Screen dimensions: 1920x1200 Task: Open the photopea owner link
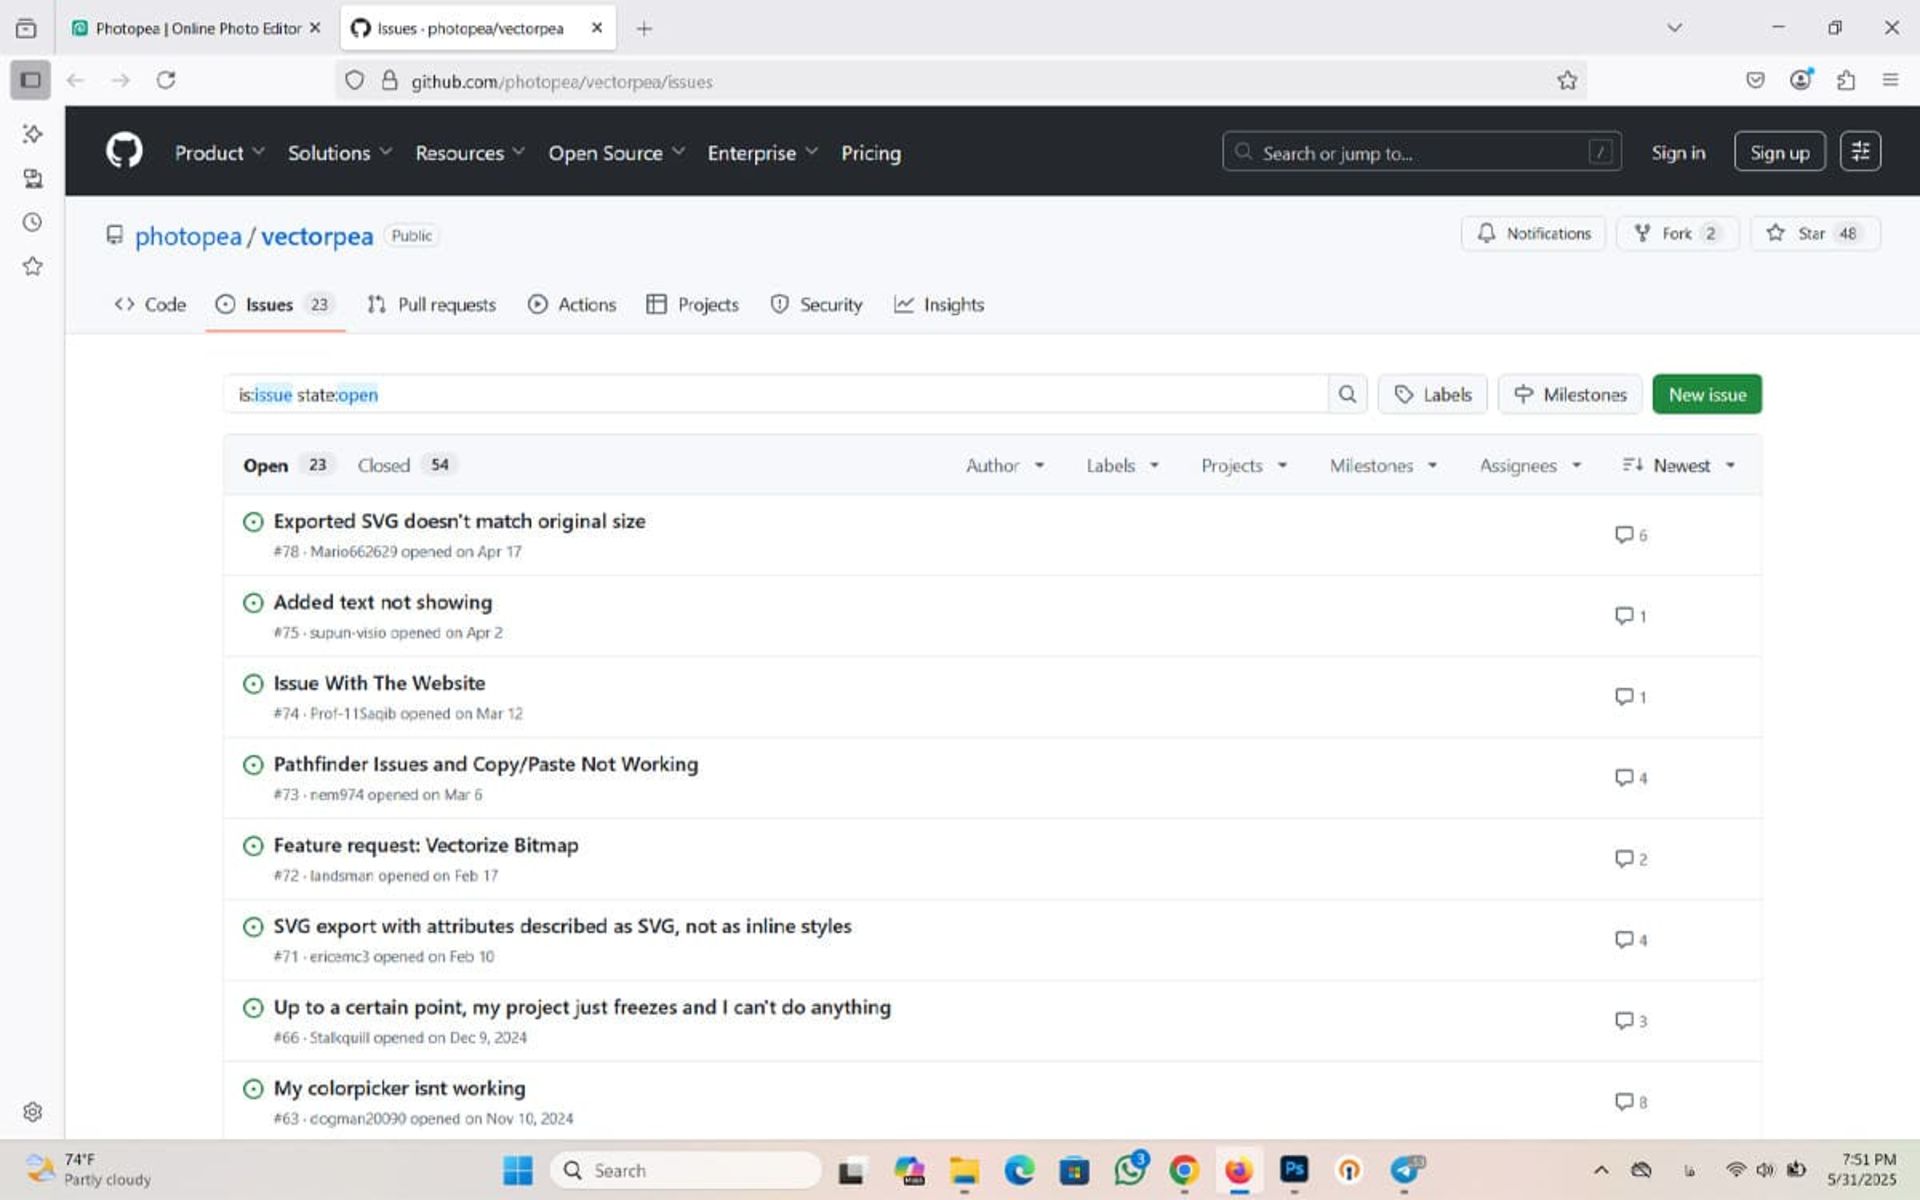pyautogui.click(x=188, y=236)
